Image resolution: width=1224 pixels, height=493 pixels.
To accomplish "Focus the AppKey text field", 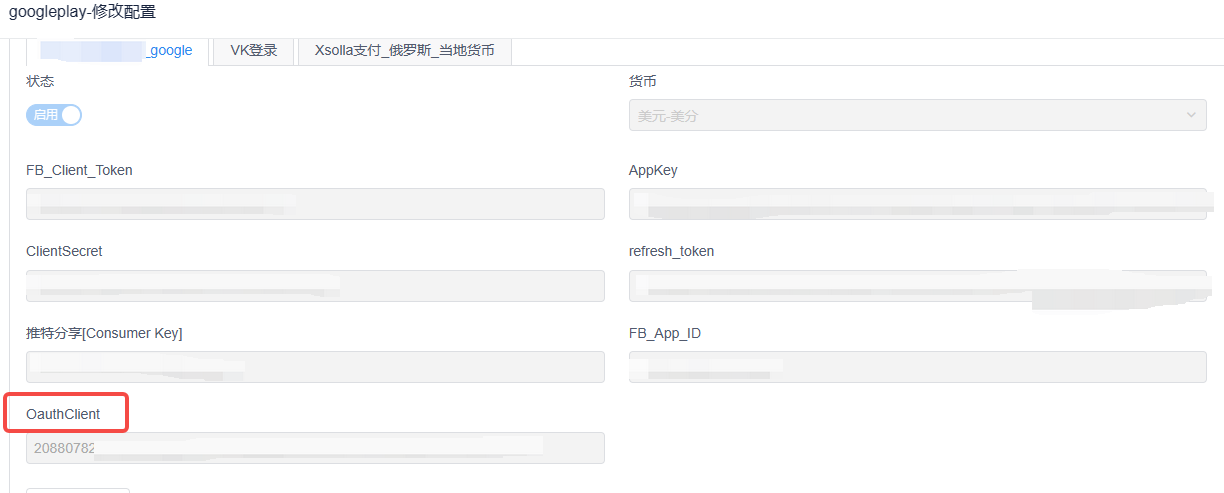I will [x=917, y=204].
